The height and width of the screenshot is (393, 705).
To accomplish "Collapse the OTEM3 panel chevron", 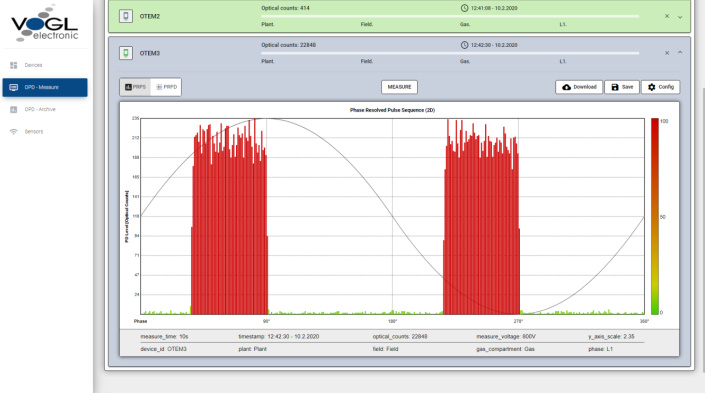I will click(680, 53).
